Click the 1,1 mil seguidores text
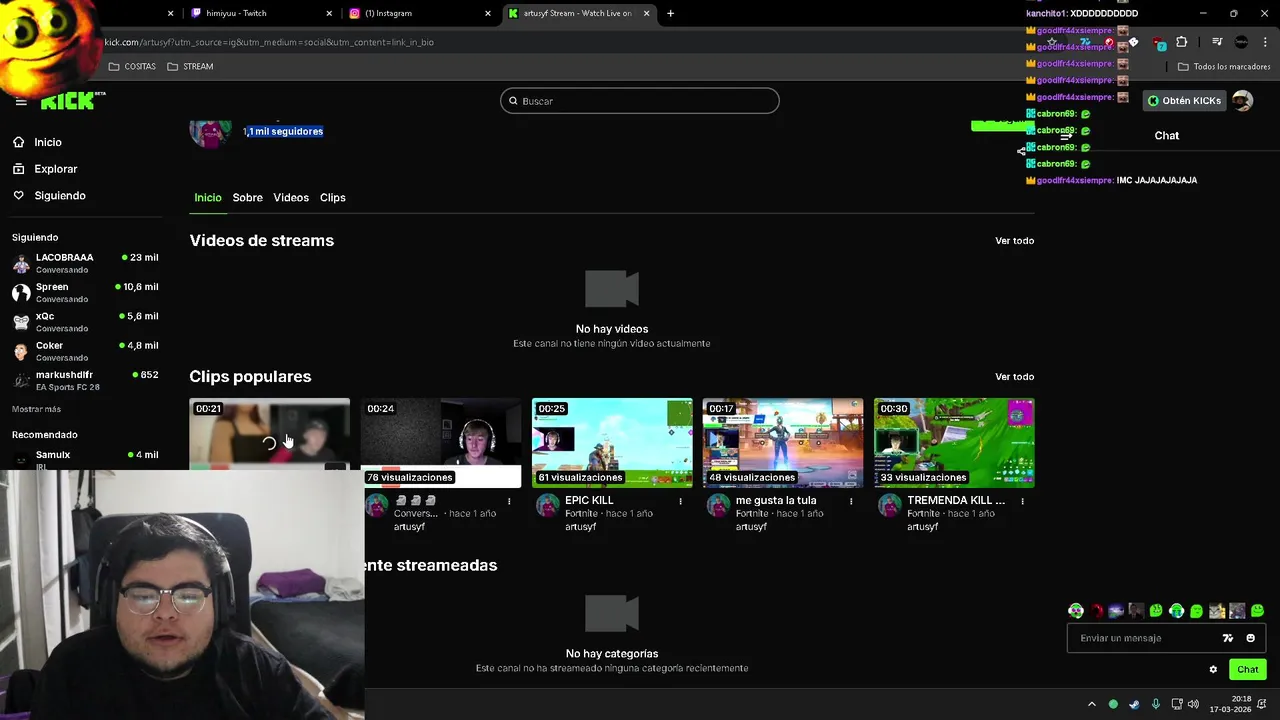The width and height of the screenshot is (1280, 720). (x=283, y=131)
